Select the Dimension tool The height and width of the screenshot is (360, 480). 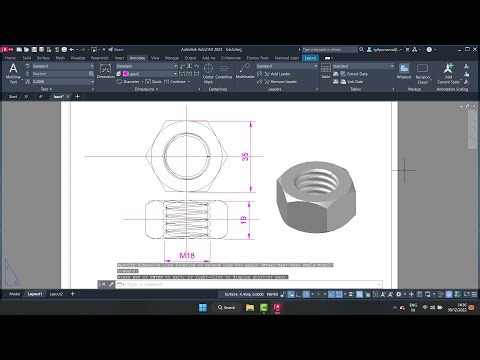pyautogui.click(x=105, y=71)
